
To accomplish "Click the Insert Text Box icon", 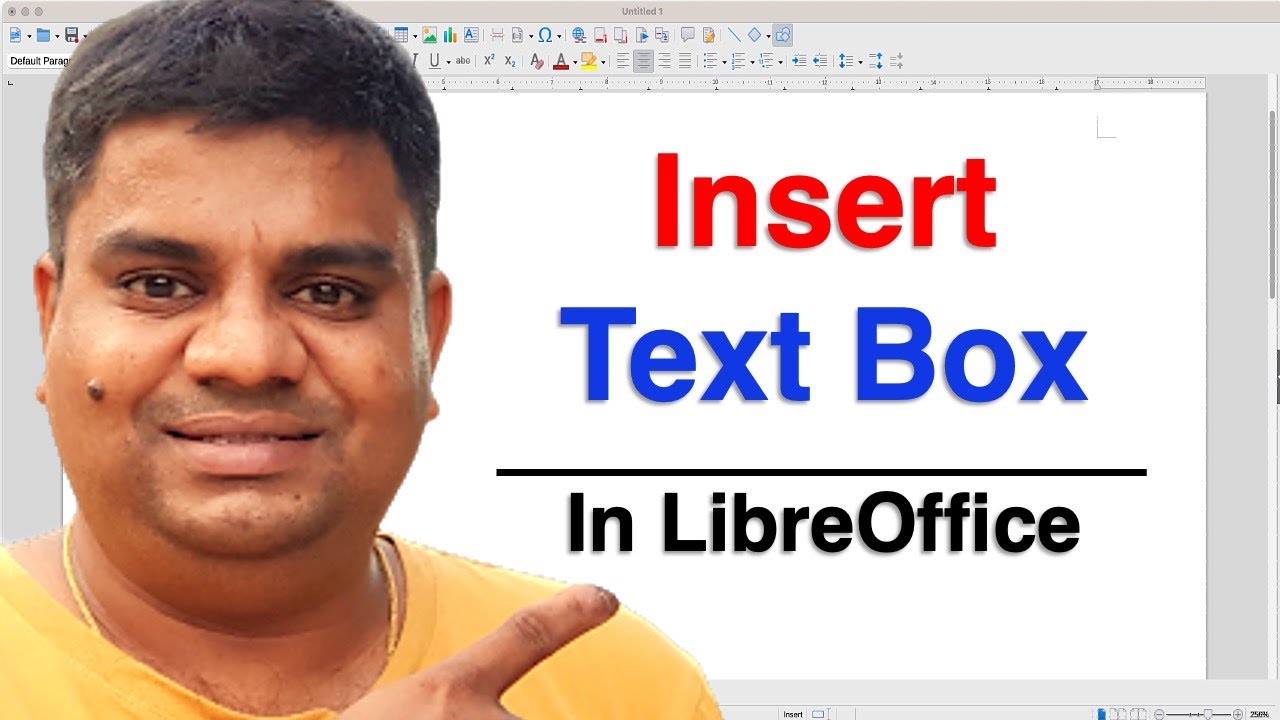I will pyautogui.click(x=471, y=35).
